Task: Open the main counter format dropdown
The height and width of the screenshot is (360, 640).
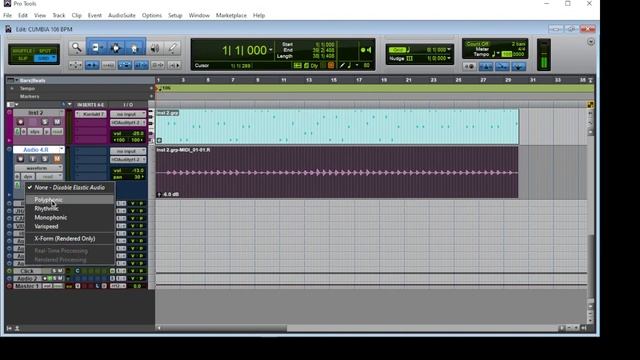Action: (x=270, y=50)
